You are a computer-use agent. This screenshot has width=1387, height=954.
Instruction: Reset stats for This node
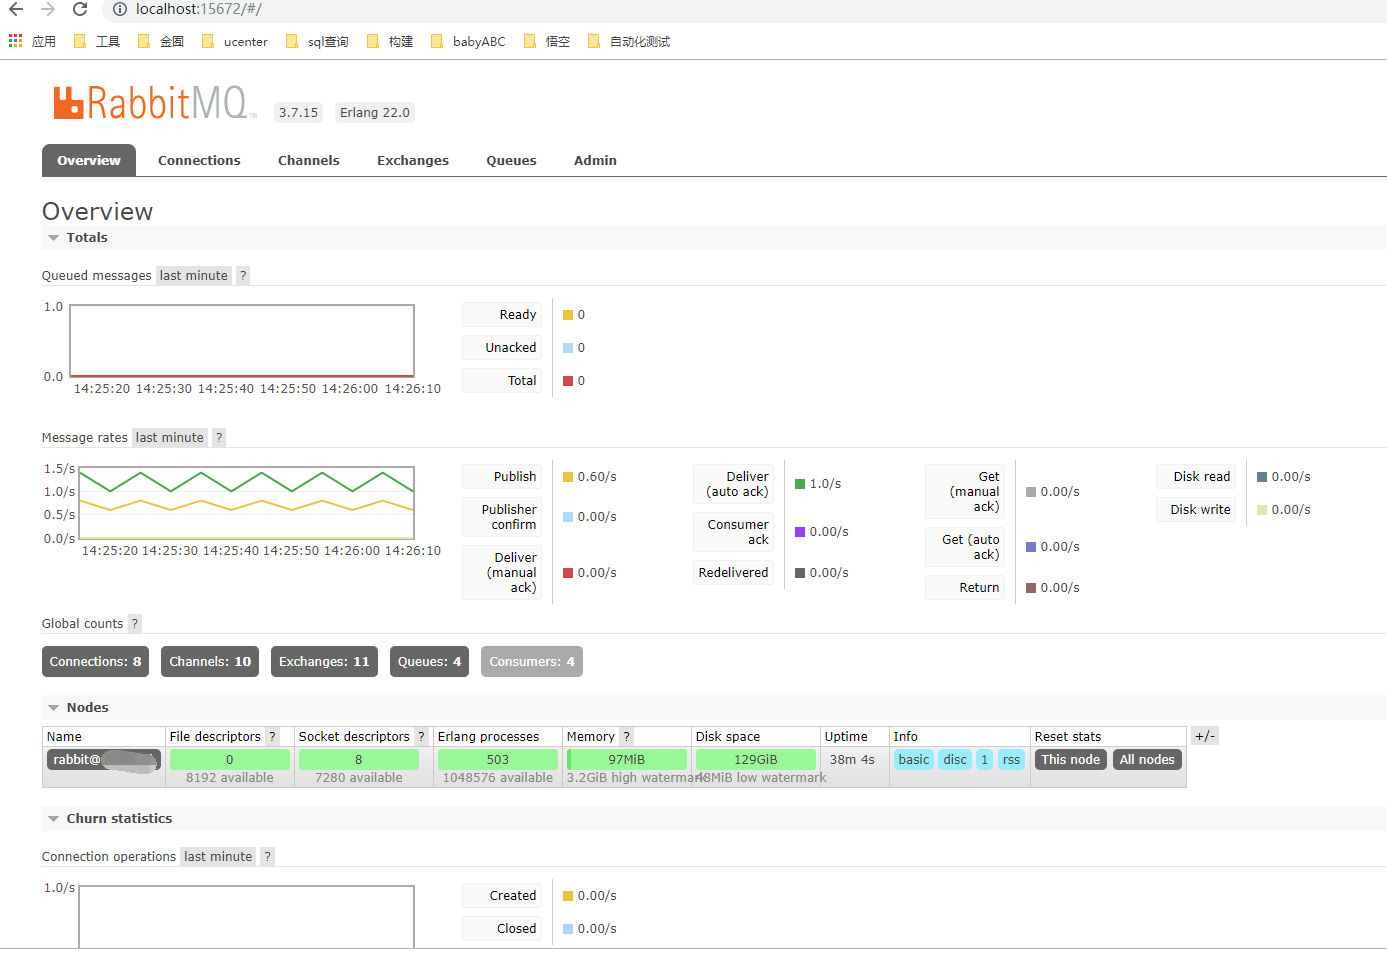point(1070,760)
